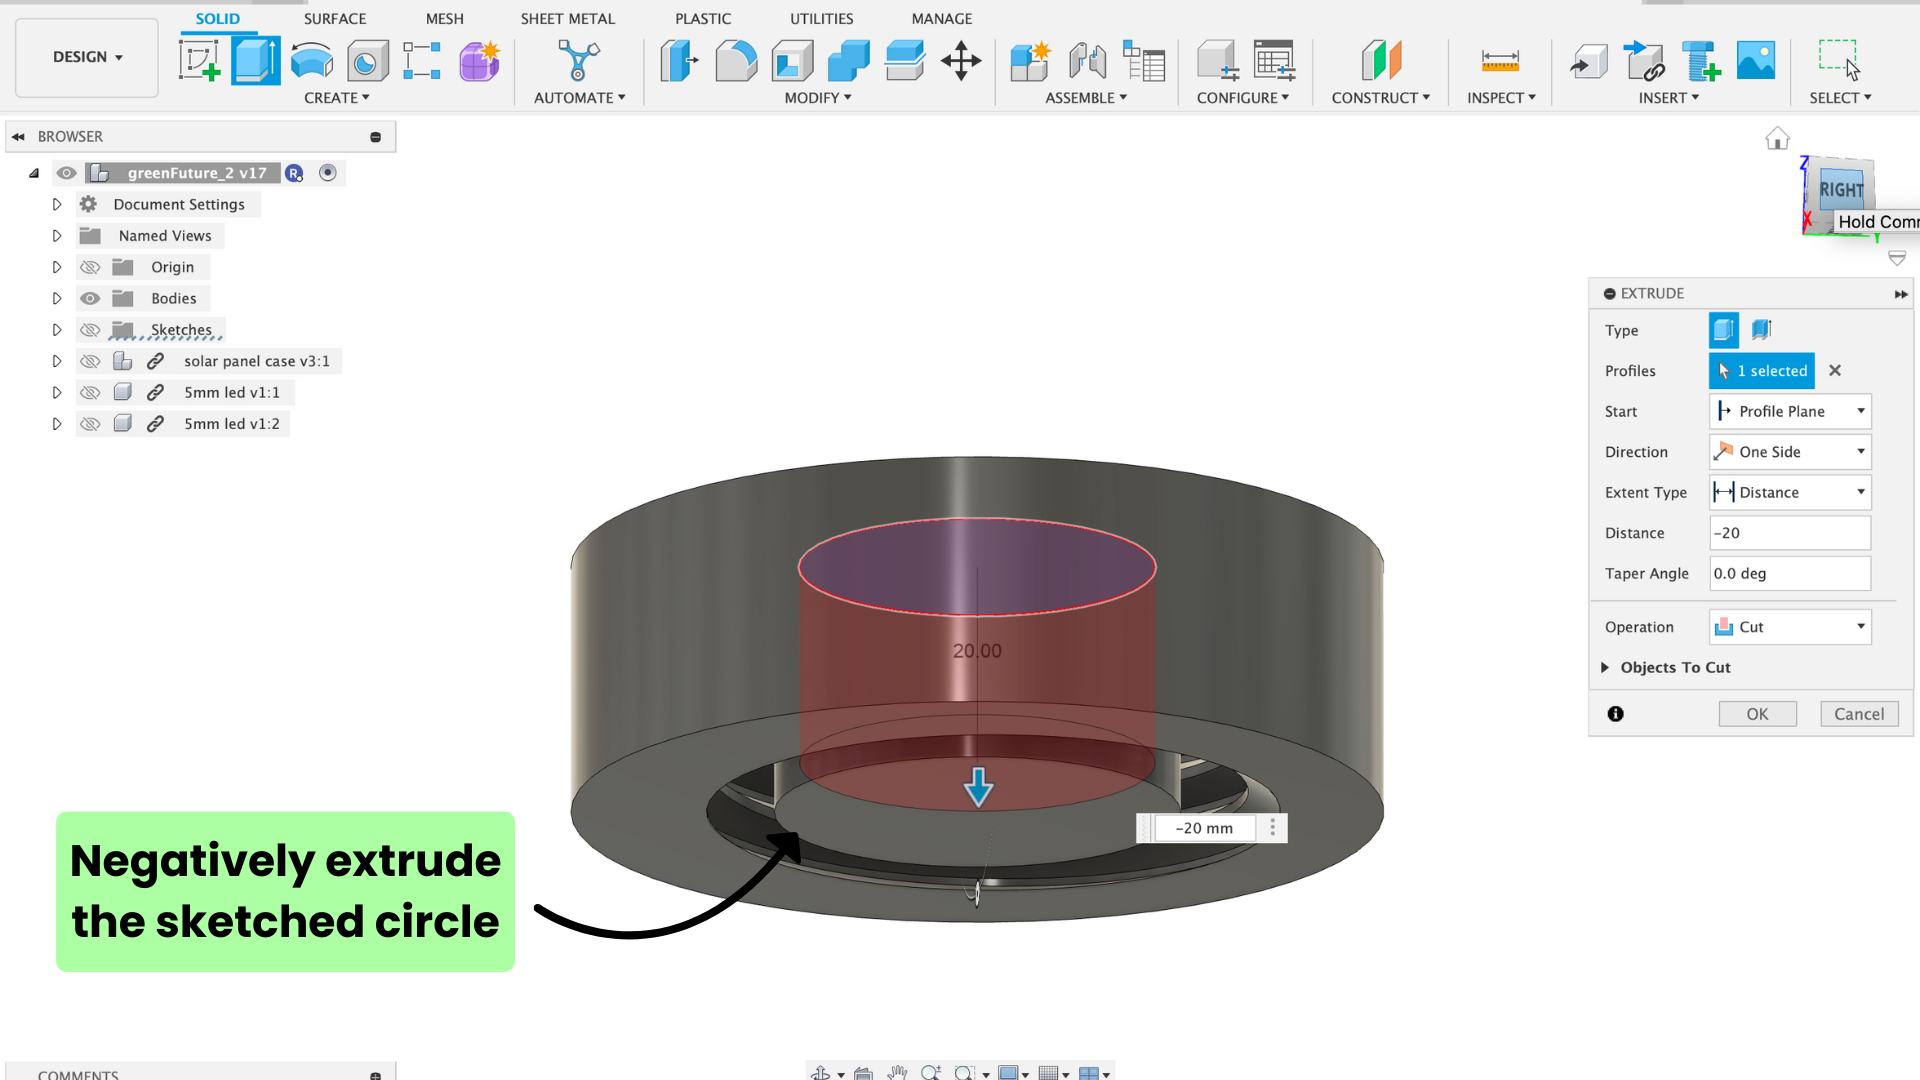Select the Press Pull tool icon
Viewport: 1920px width, 1080px height.
point(680,60)
